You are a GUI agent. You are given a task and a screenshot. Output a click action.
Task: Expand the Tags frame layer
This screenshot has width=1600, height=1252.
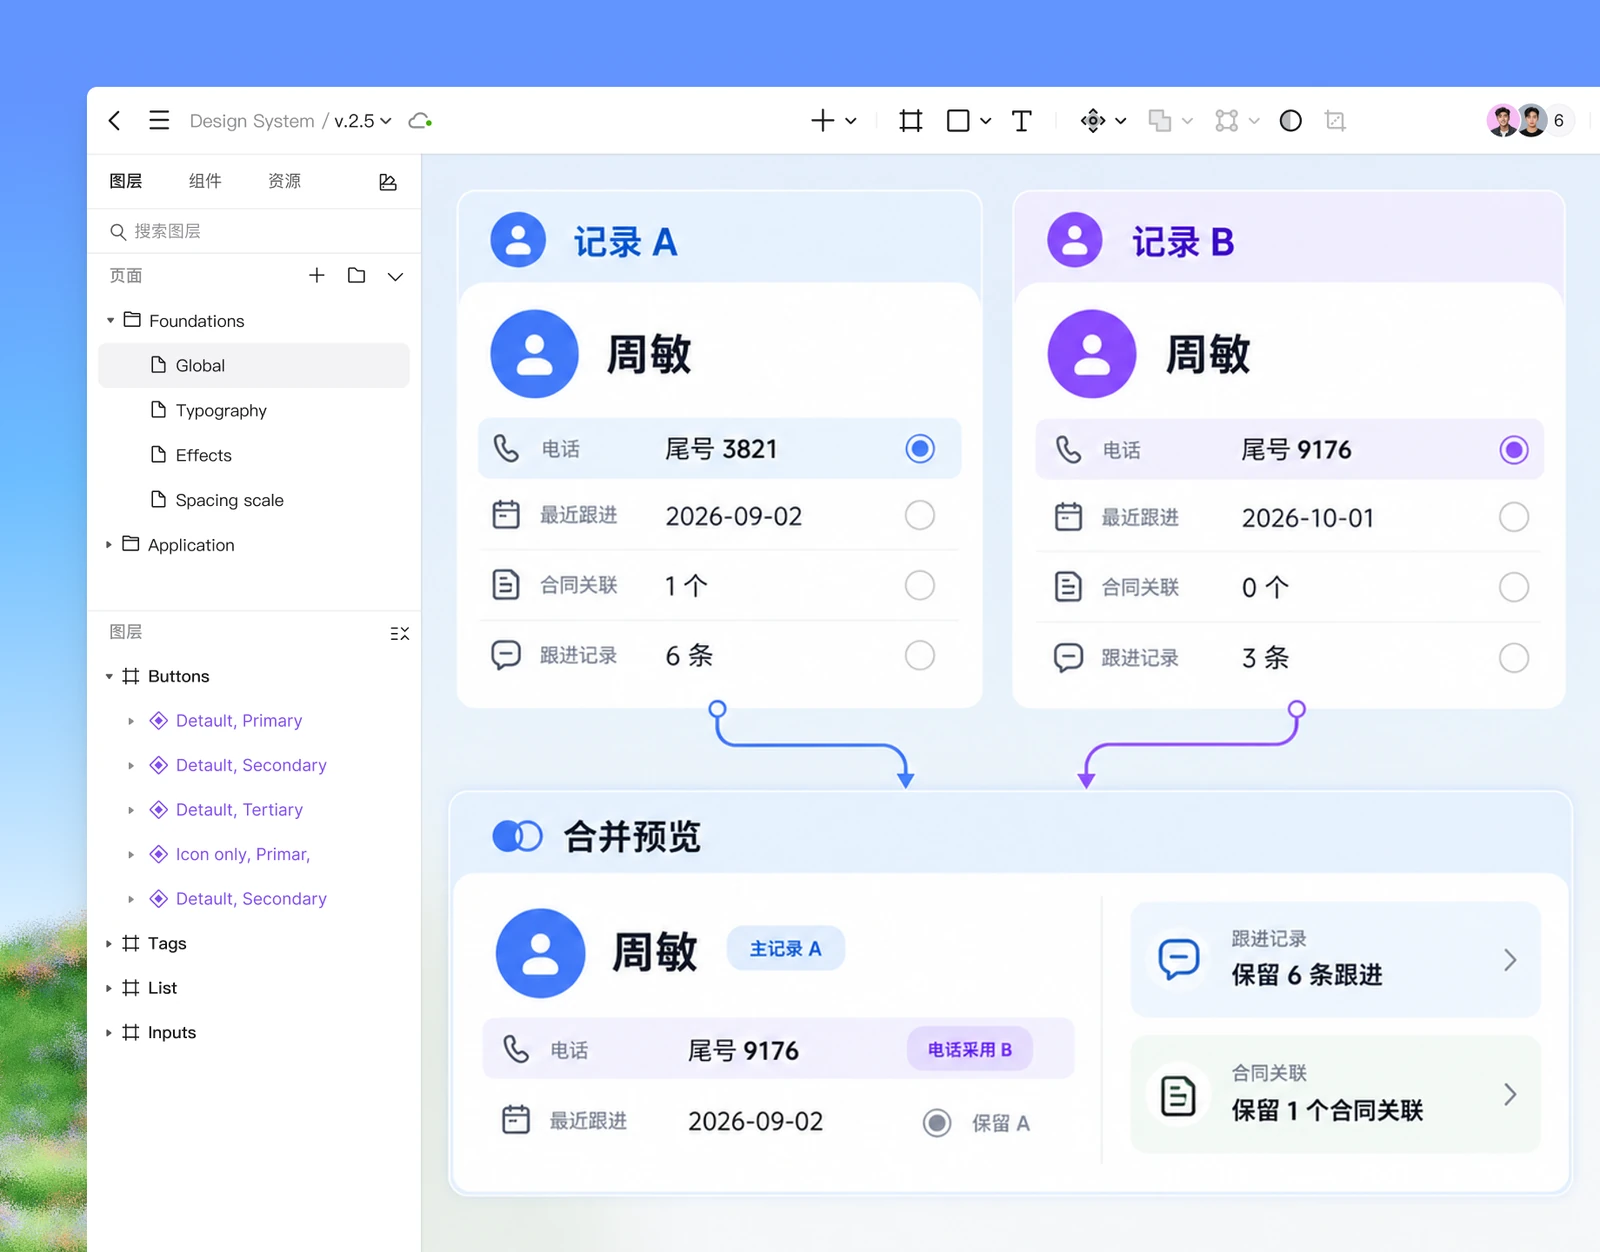click(109, 944)
